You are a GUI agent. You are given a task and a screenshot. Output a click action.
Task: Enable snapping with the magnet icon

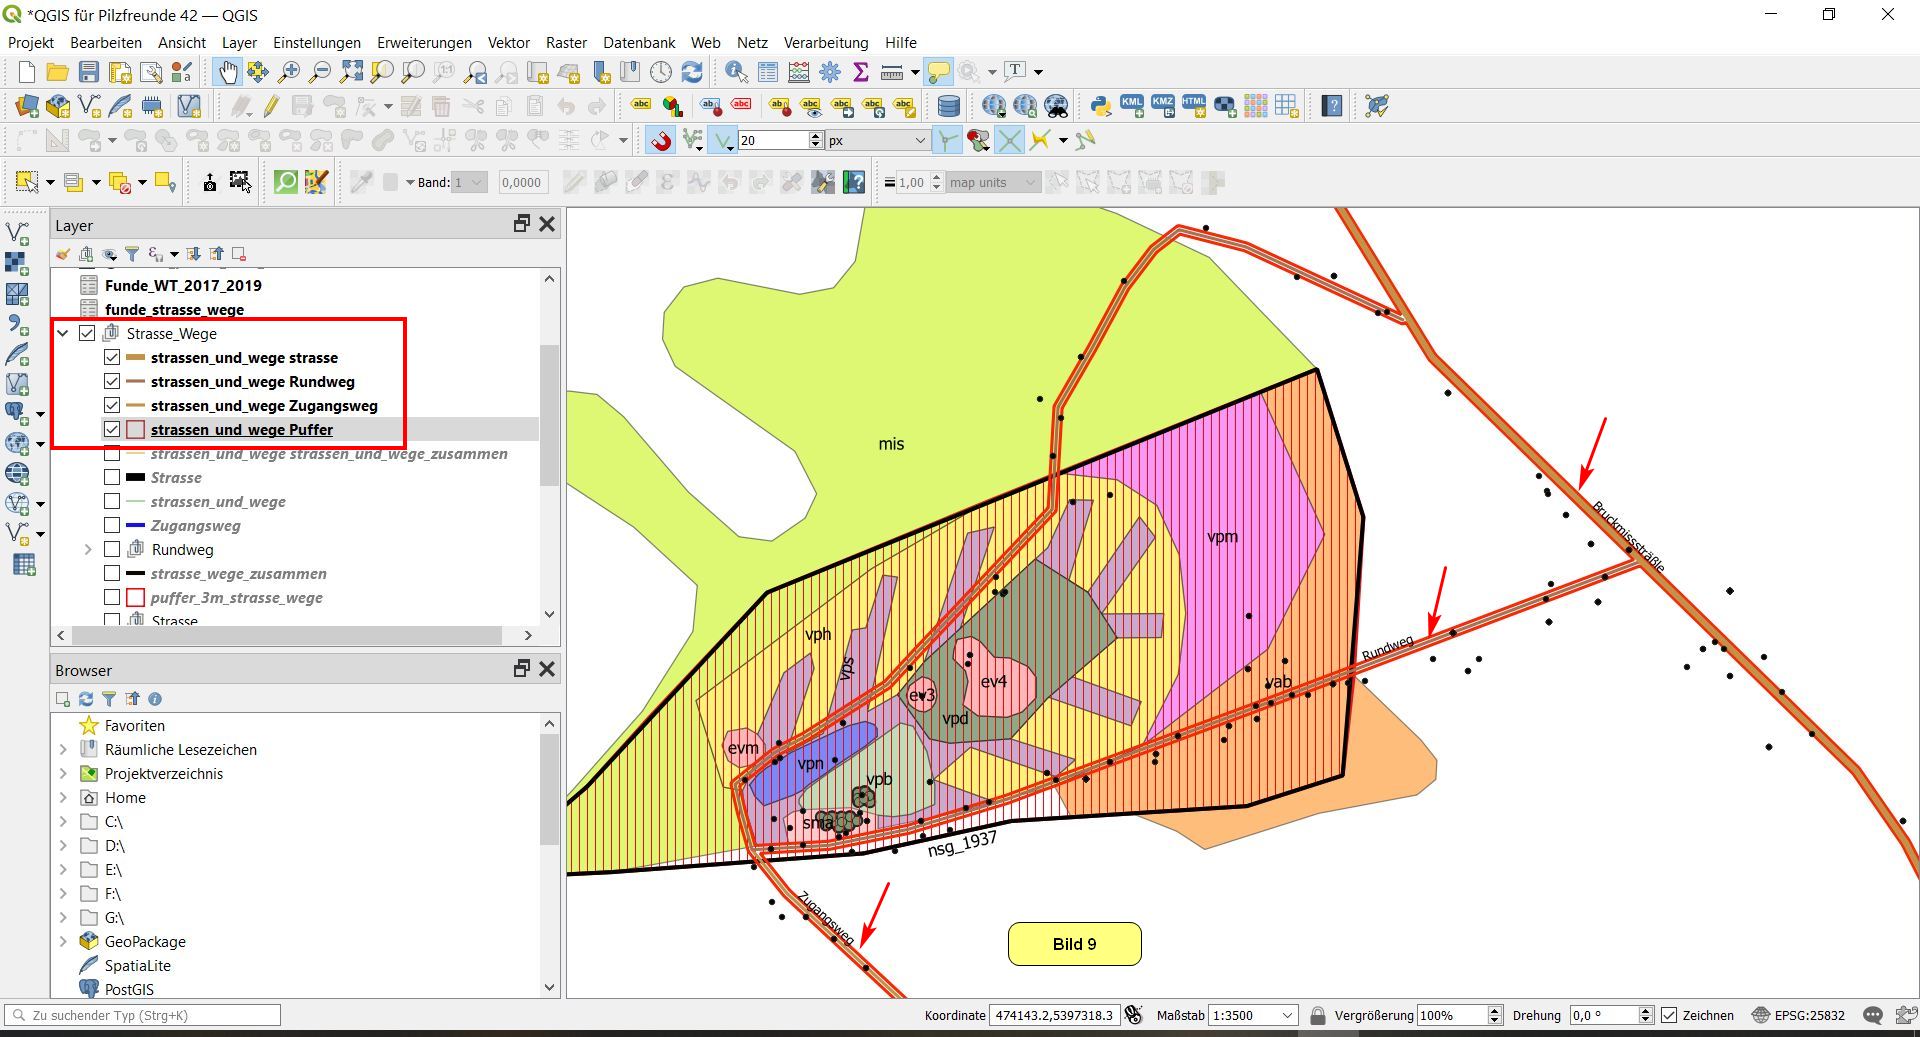click(x=660, y=141)
